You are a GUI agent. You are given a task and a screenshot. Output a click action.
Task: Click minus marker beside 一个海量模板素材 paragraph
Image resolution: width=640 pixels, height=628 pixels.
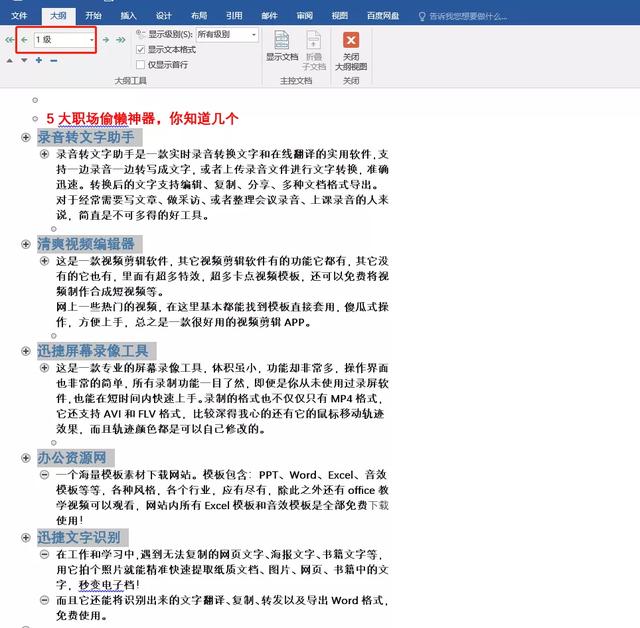click(44, 475)
